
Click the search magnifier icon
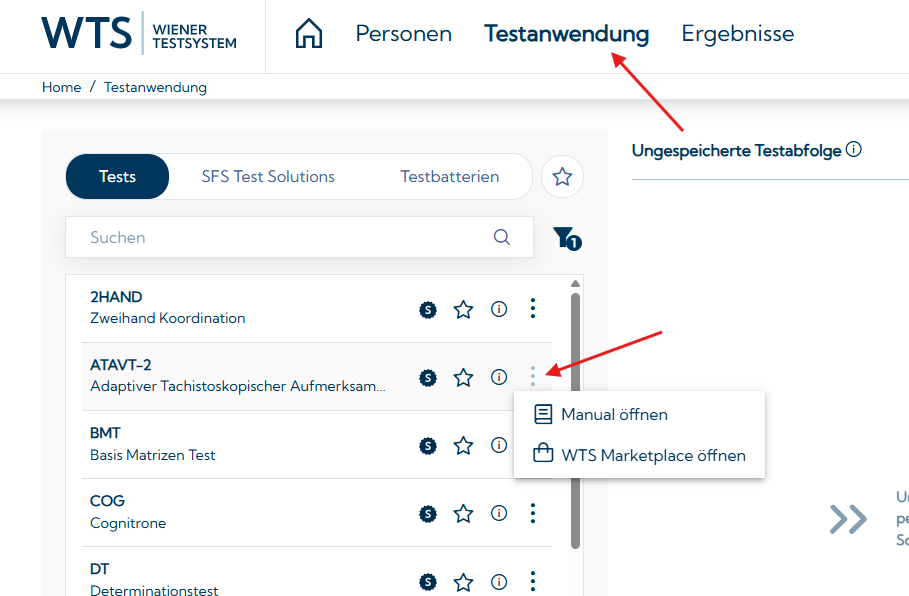[501, 237]
